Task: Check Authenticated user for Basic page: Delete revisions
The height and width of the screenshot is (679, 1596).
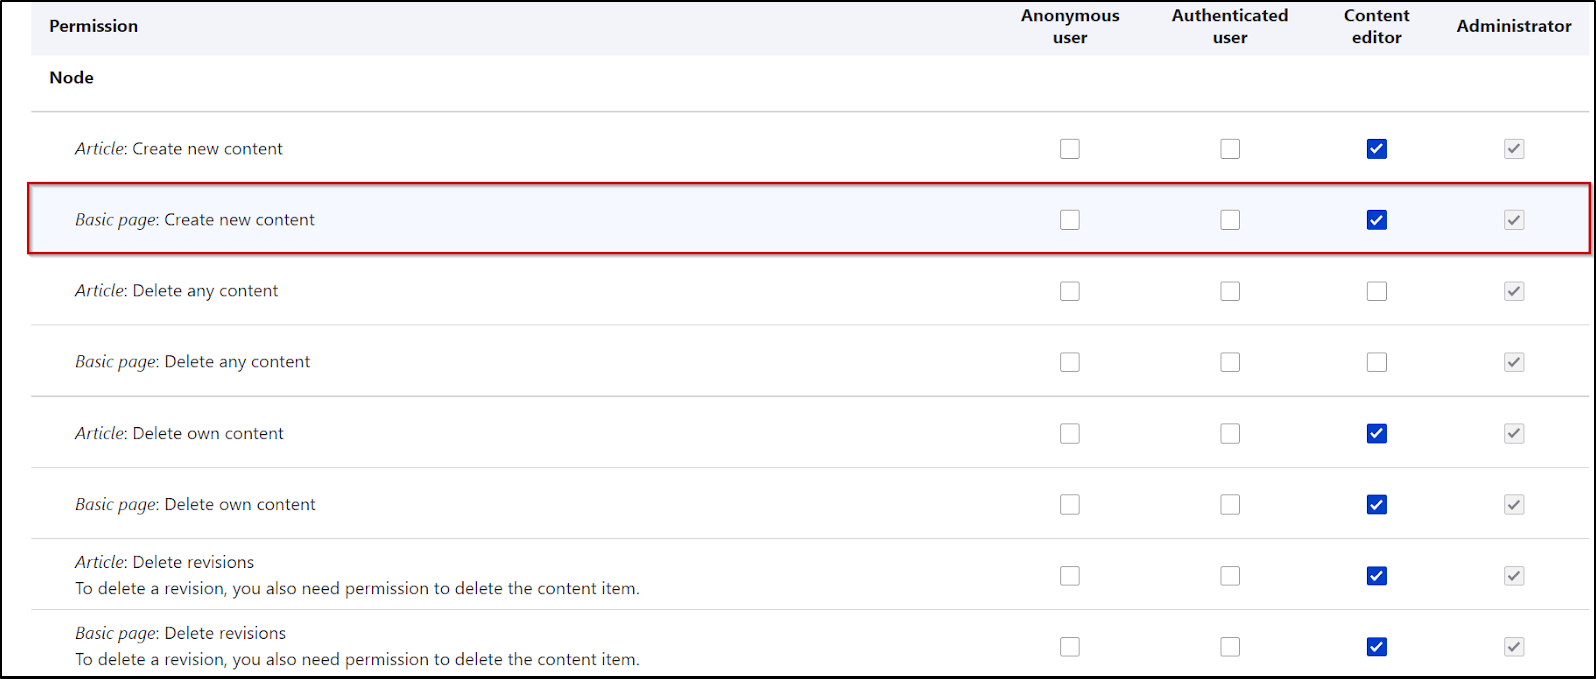Action: tap(1230, 647)
